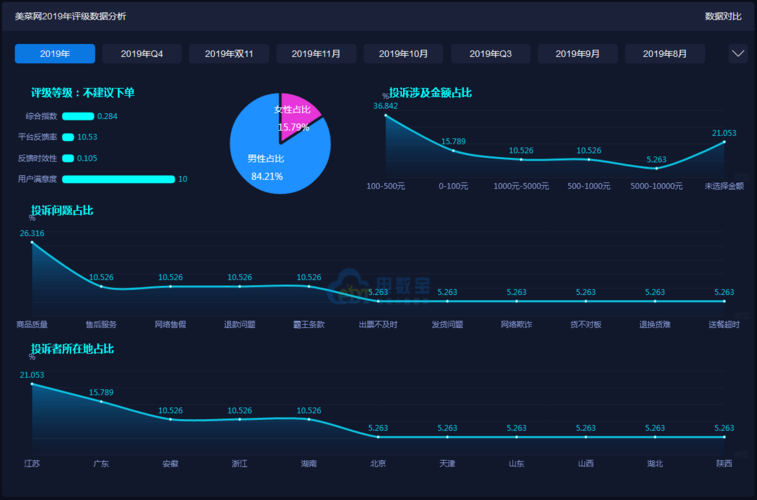Select the 2019年9月 tab
The width and height of the screenshot is (757, 500).
[x=577, y=54]
